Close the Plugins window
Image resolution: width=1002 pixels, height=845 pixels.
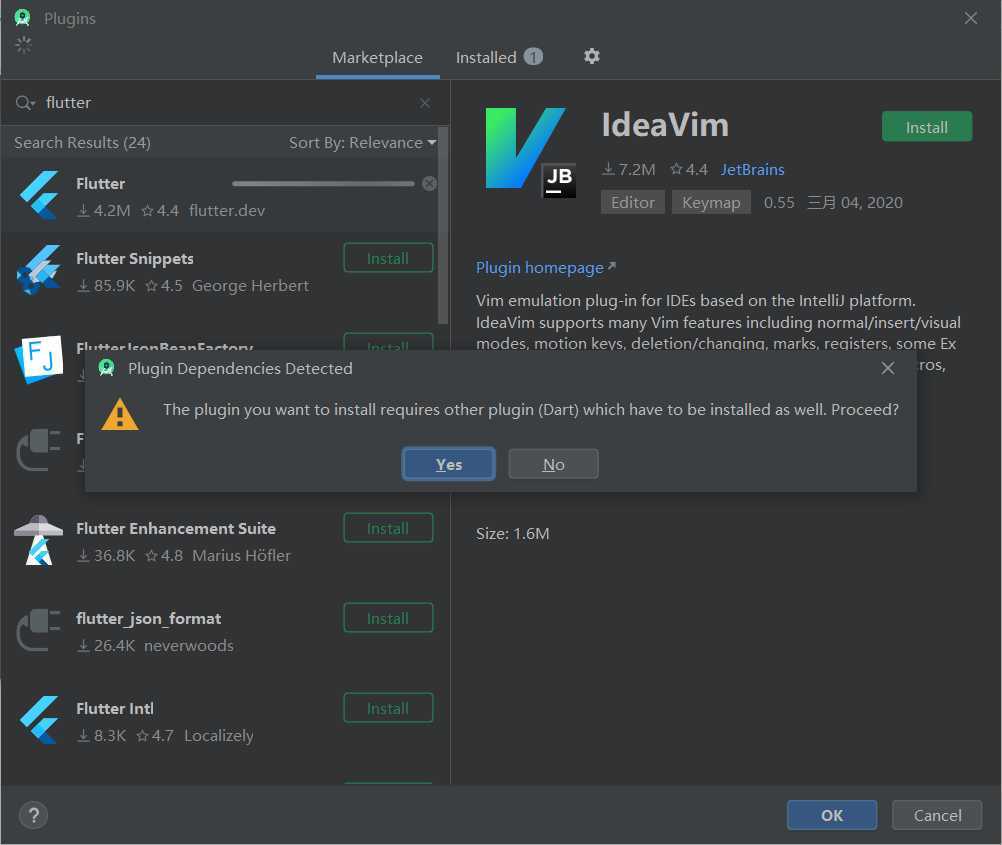tap(971, 18)
